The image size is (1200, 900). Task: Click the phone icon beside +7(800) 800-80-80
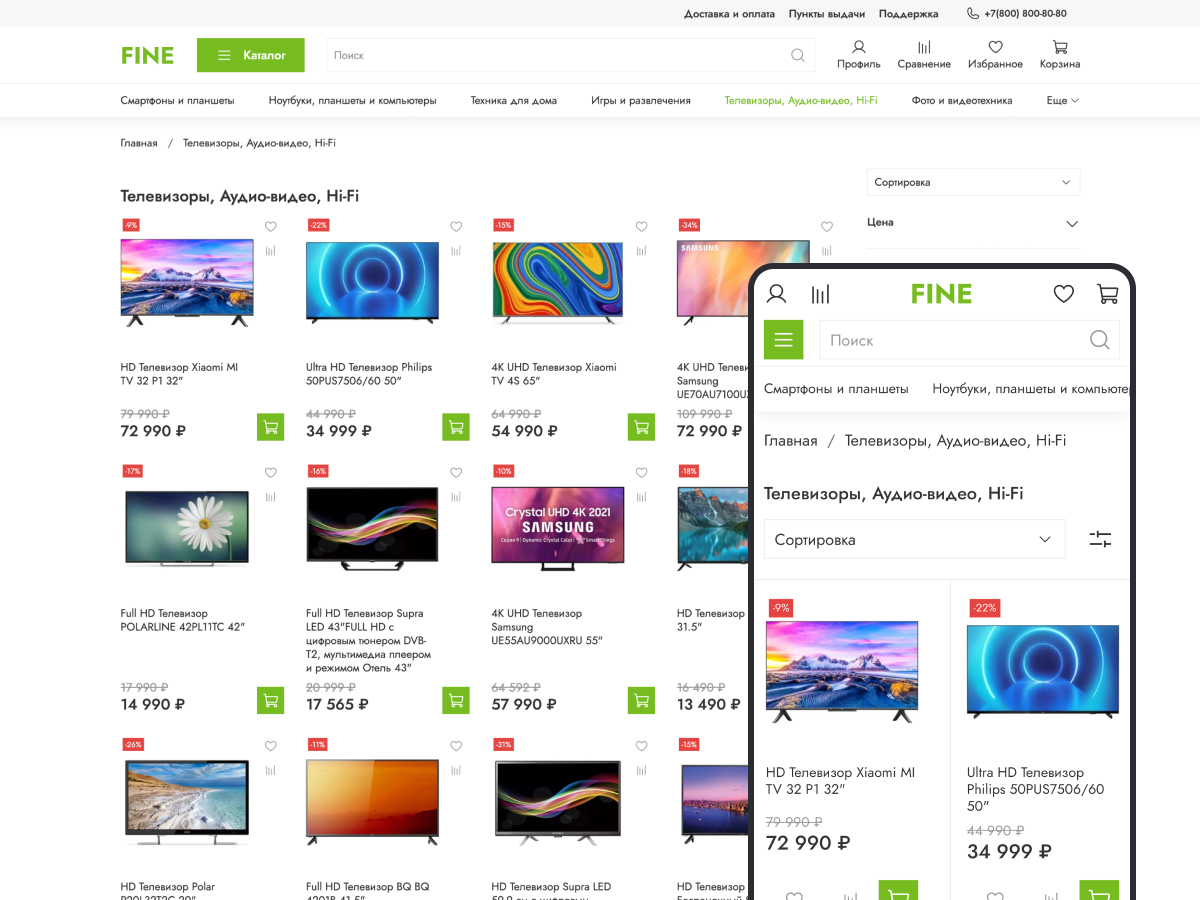pyautogui.click(x=973, y=14)
